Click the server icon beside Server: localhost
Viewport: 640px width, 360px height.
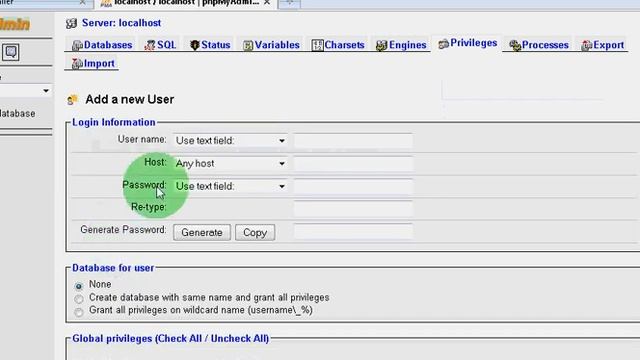(71, 24)
